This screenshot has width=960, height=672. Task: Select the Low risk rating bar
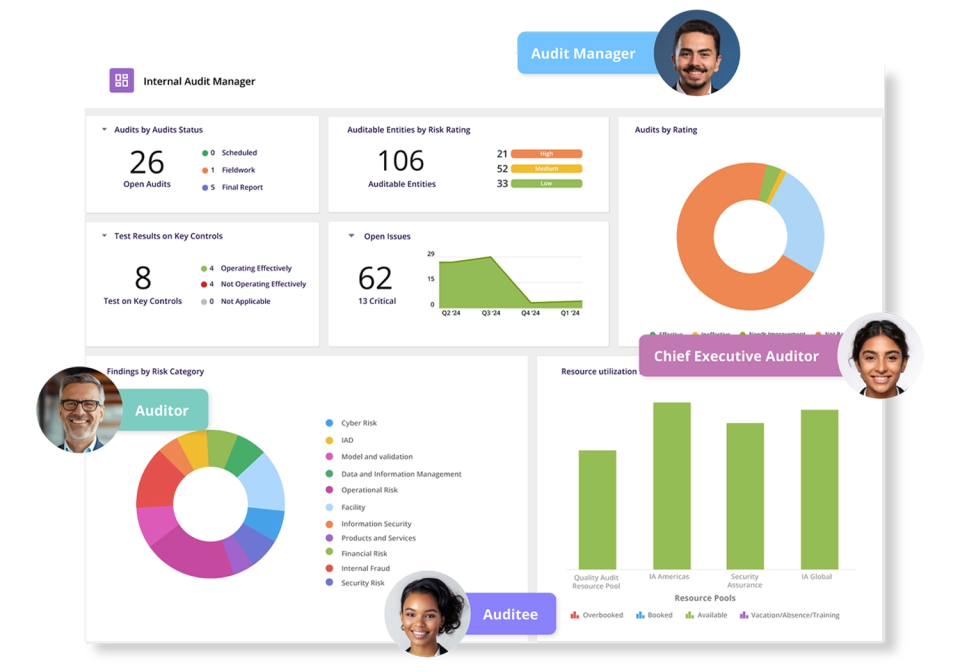coord(546,183)
